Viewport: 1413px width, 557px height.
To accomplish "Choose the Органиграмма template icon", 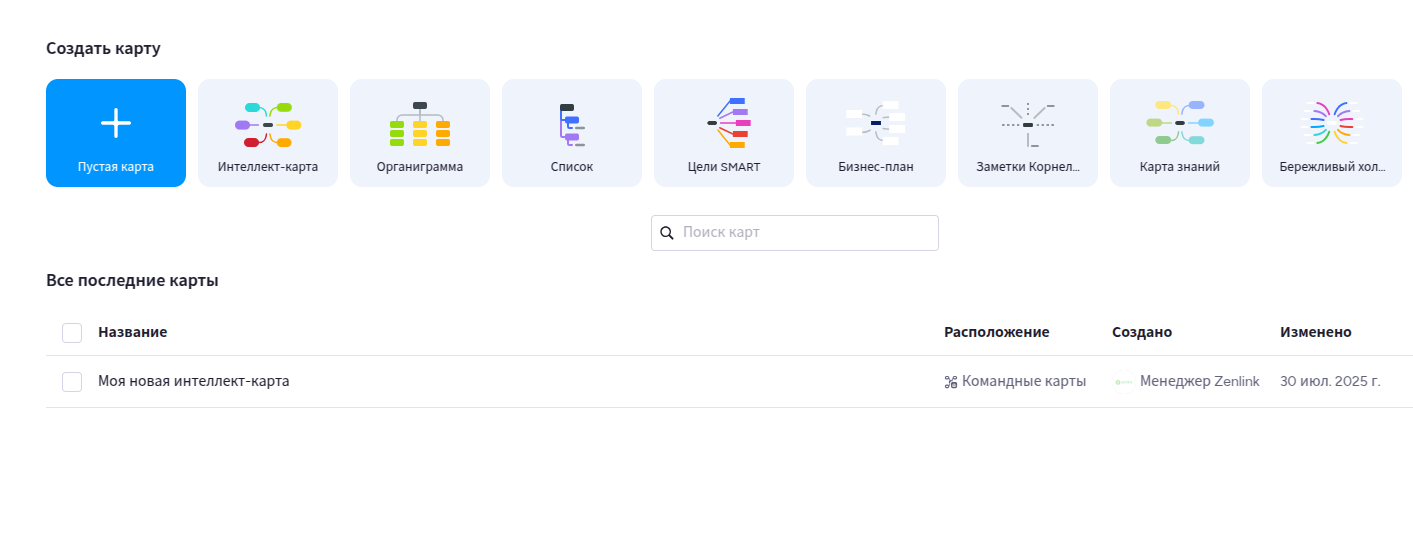I will 420,124.
